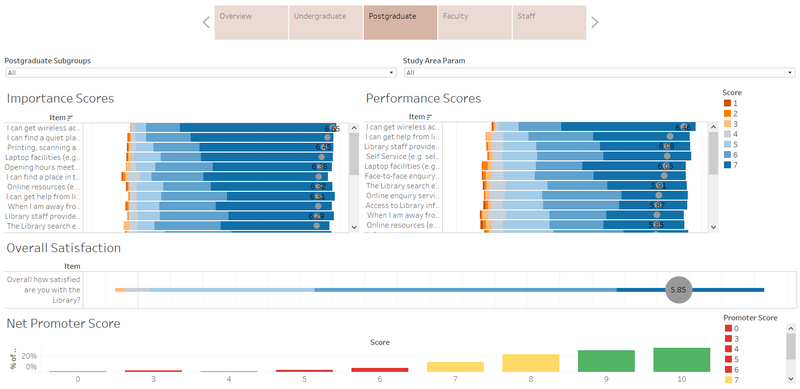This screenshot has width=800, height=389.
Task: Click Importance Scores scroll down arrow
Action: (x=354, y=227)
